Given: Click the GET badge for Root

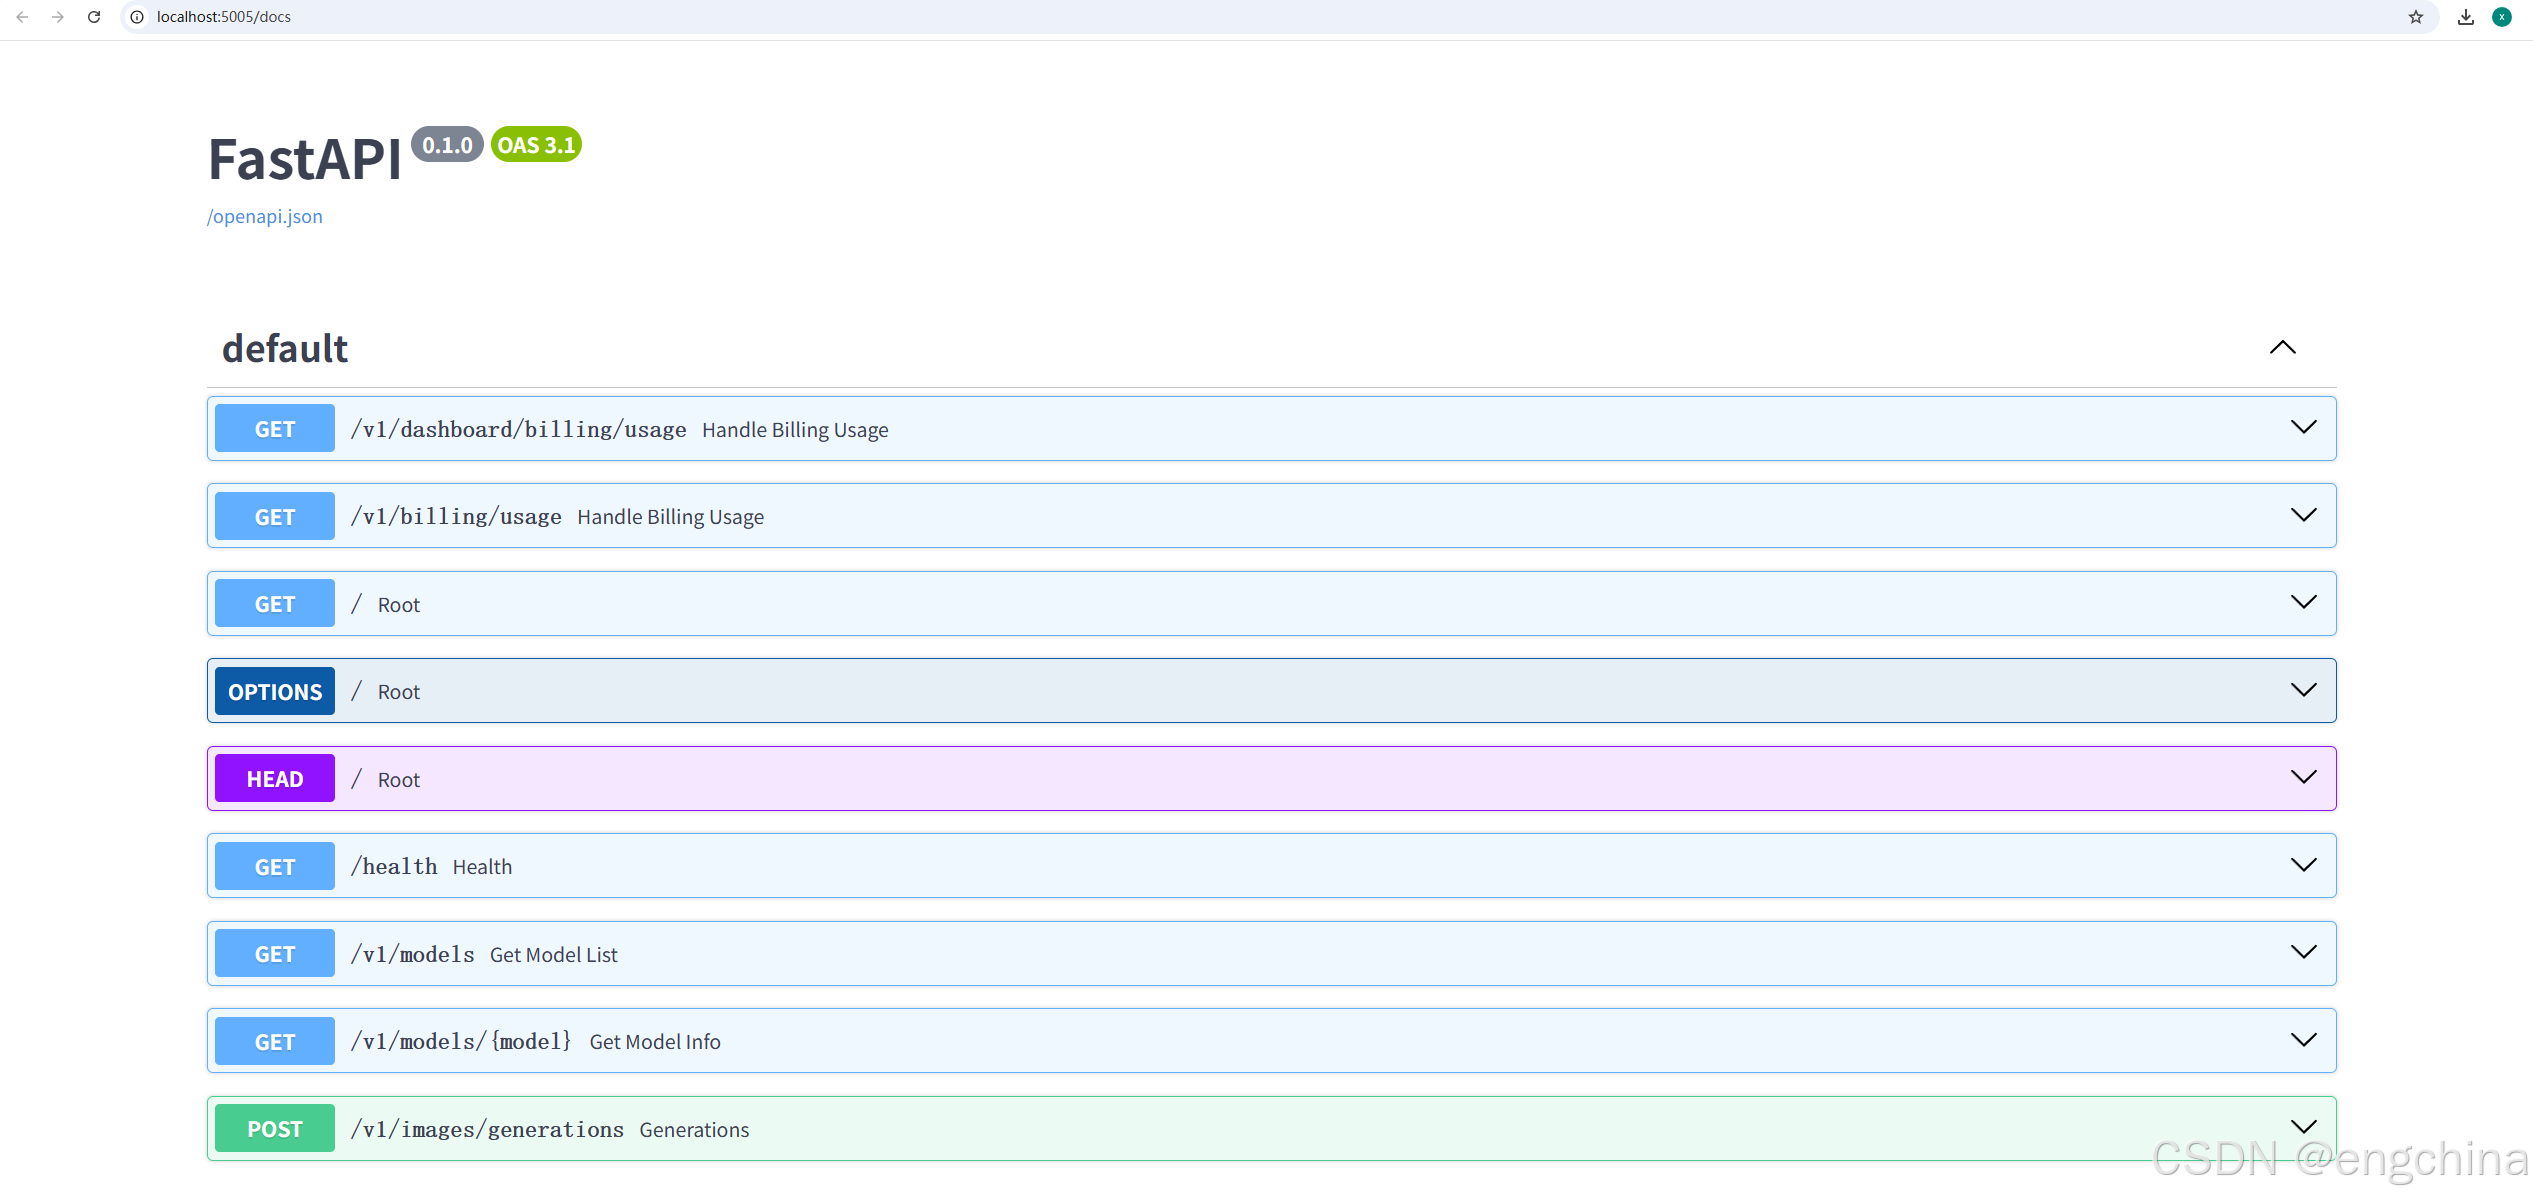Looking at the screenshot, I should 275,604.
